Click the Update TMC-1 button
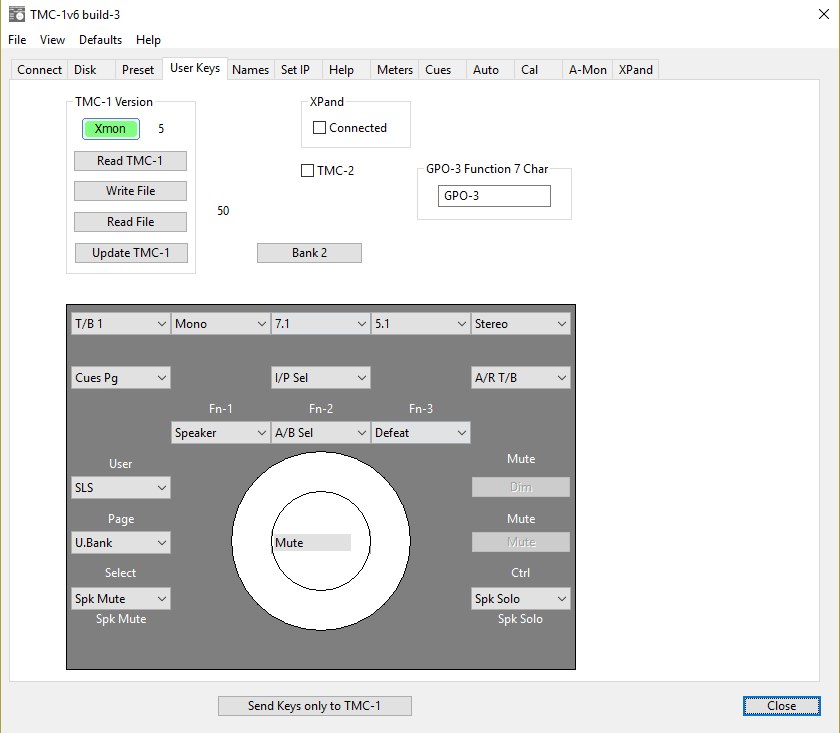Viewport: 840px width, 733px height. pyautogui.click(x=130, y=252)
